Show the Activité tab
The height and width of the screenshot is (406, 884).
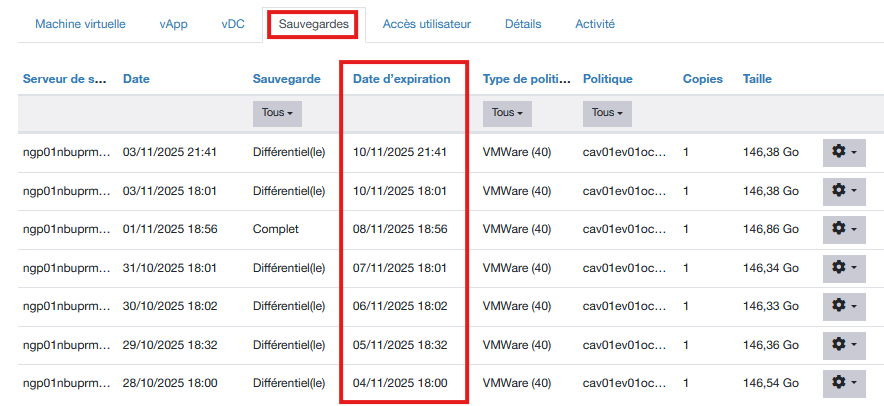tap(595, 24)
